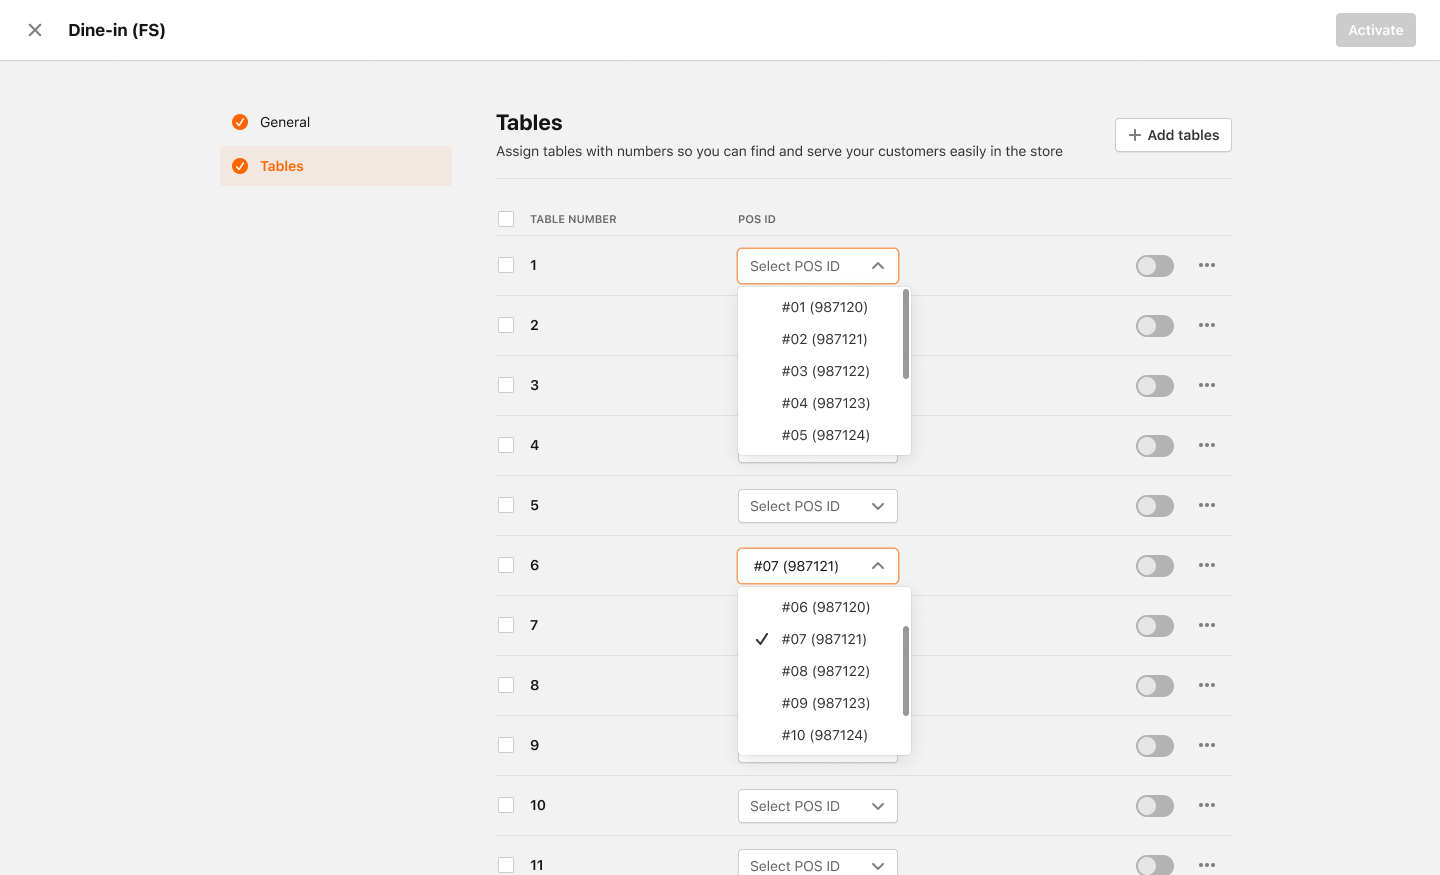Choose #01 (987120) from the POS ID list
The image size is (1440, 875).
click(x=824, y=307)
